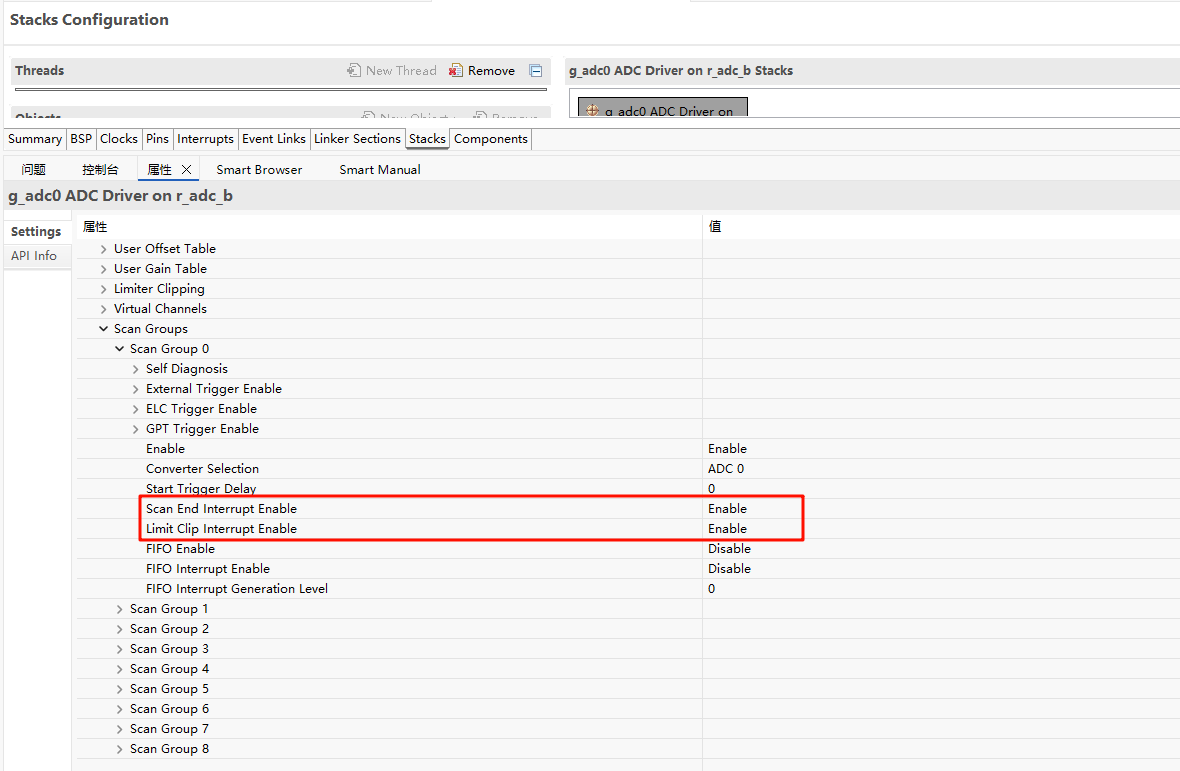Click the Remove thread icon
Viewport: 1180px width, 771px height.
pyautogui.click(x=456, y=71)
